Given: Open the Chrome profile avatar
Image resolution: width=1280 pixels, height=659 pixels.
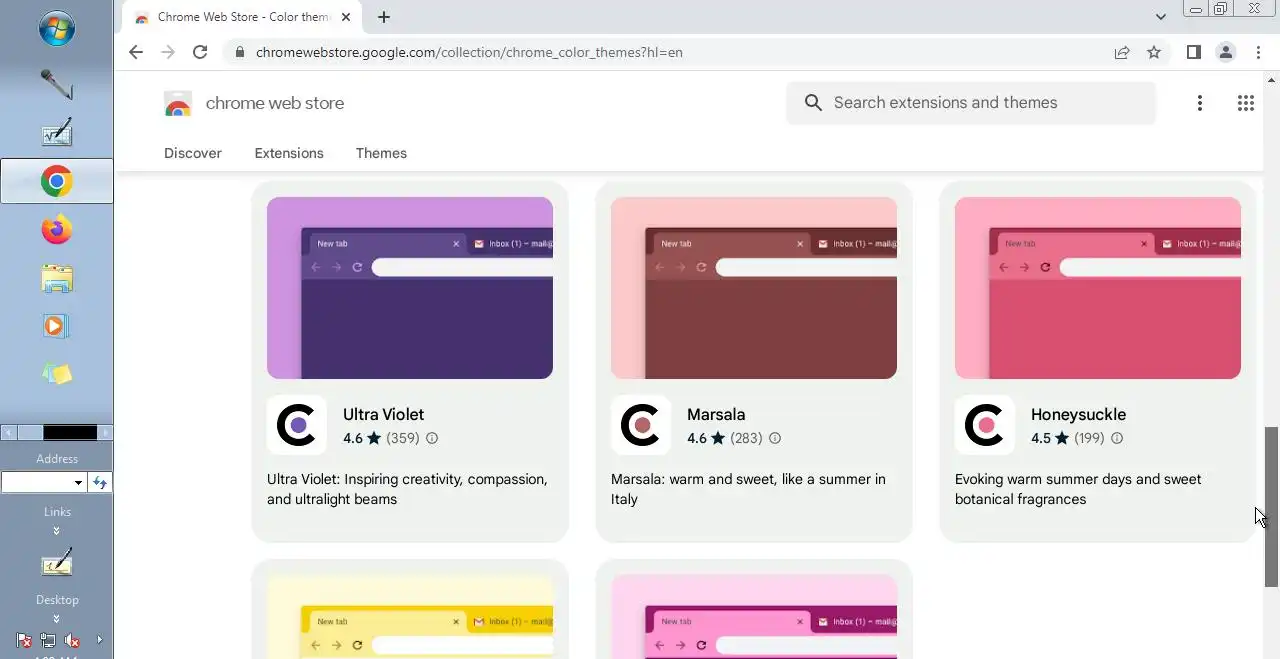Looking at the screenshot, I should [1226, 52].
